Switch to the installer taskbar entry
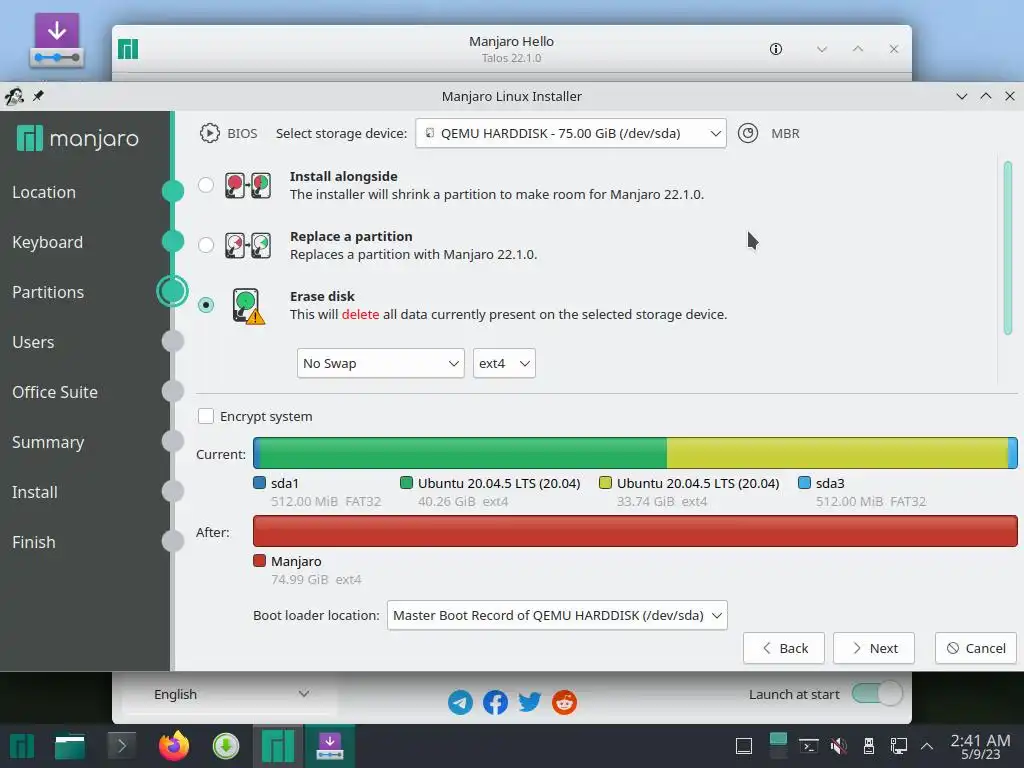Screen dimensions: 1024x768 point(330,746)
